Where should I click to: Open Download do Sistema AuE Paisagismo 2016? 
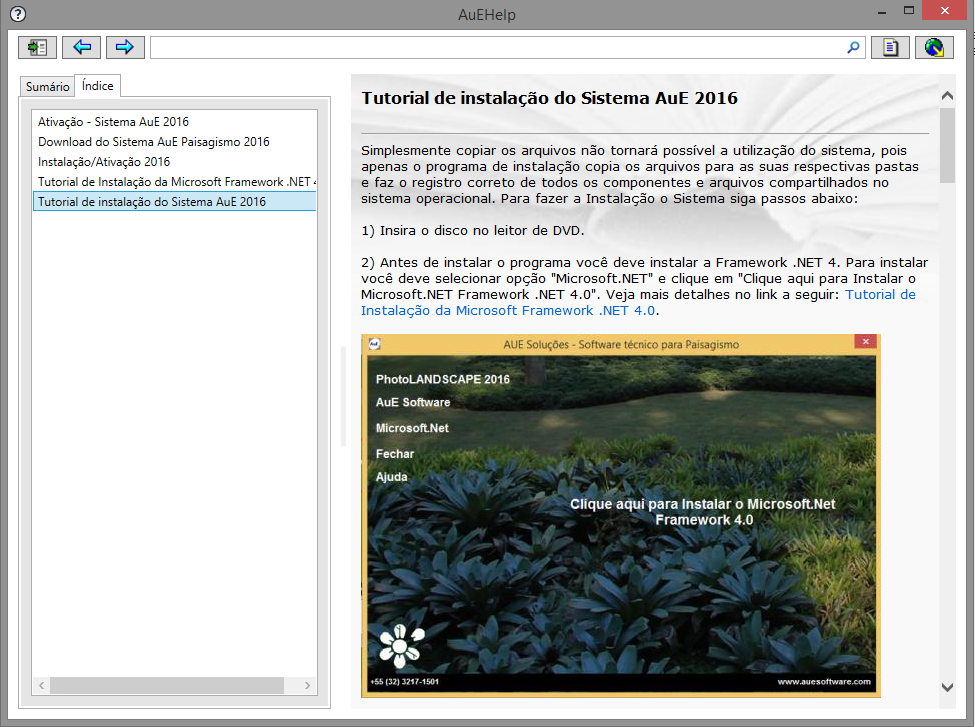tap(153, 142)
